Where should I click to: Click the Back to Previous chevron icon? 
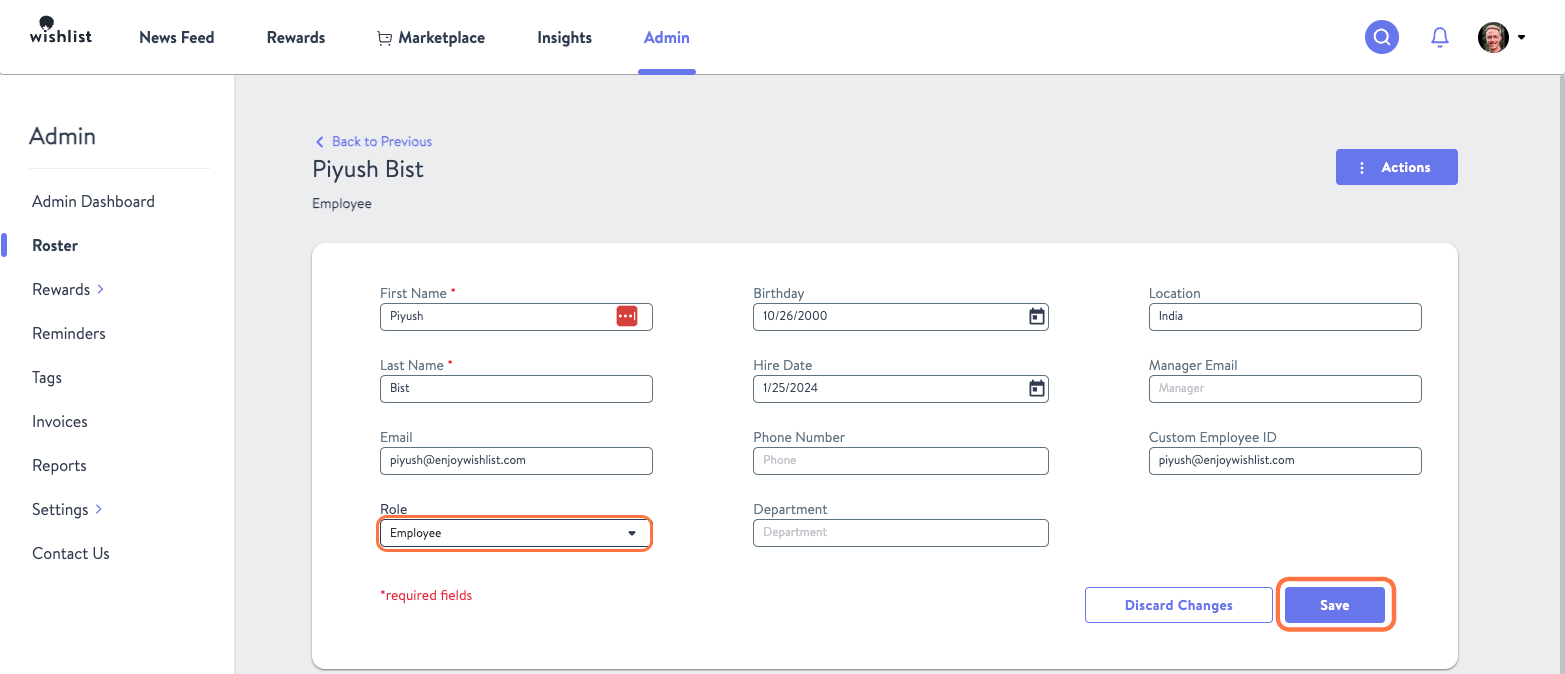click(320, 142)
